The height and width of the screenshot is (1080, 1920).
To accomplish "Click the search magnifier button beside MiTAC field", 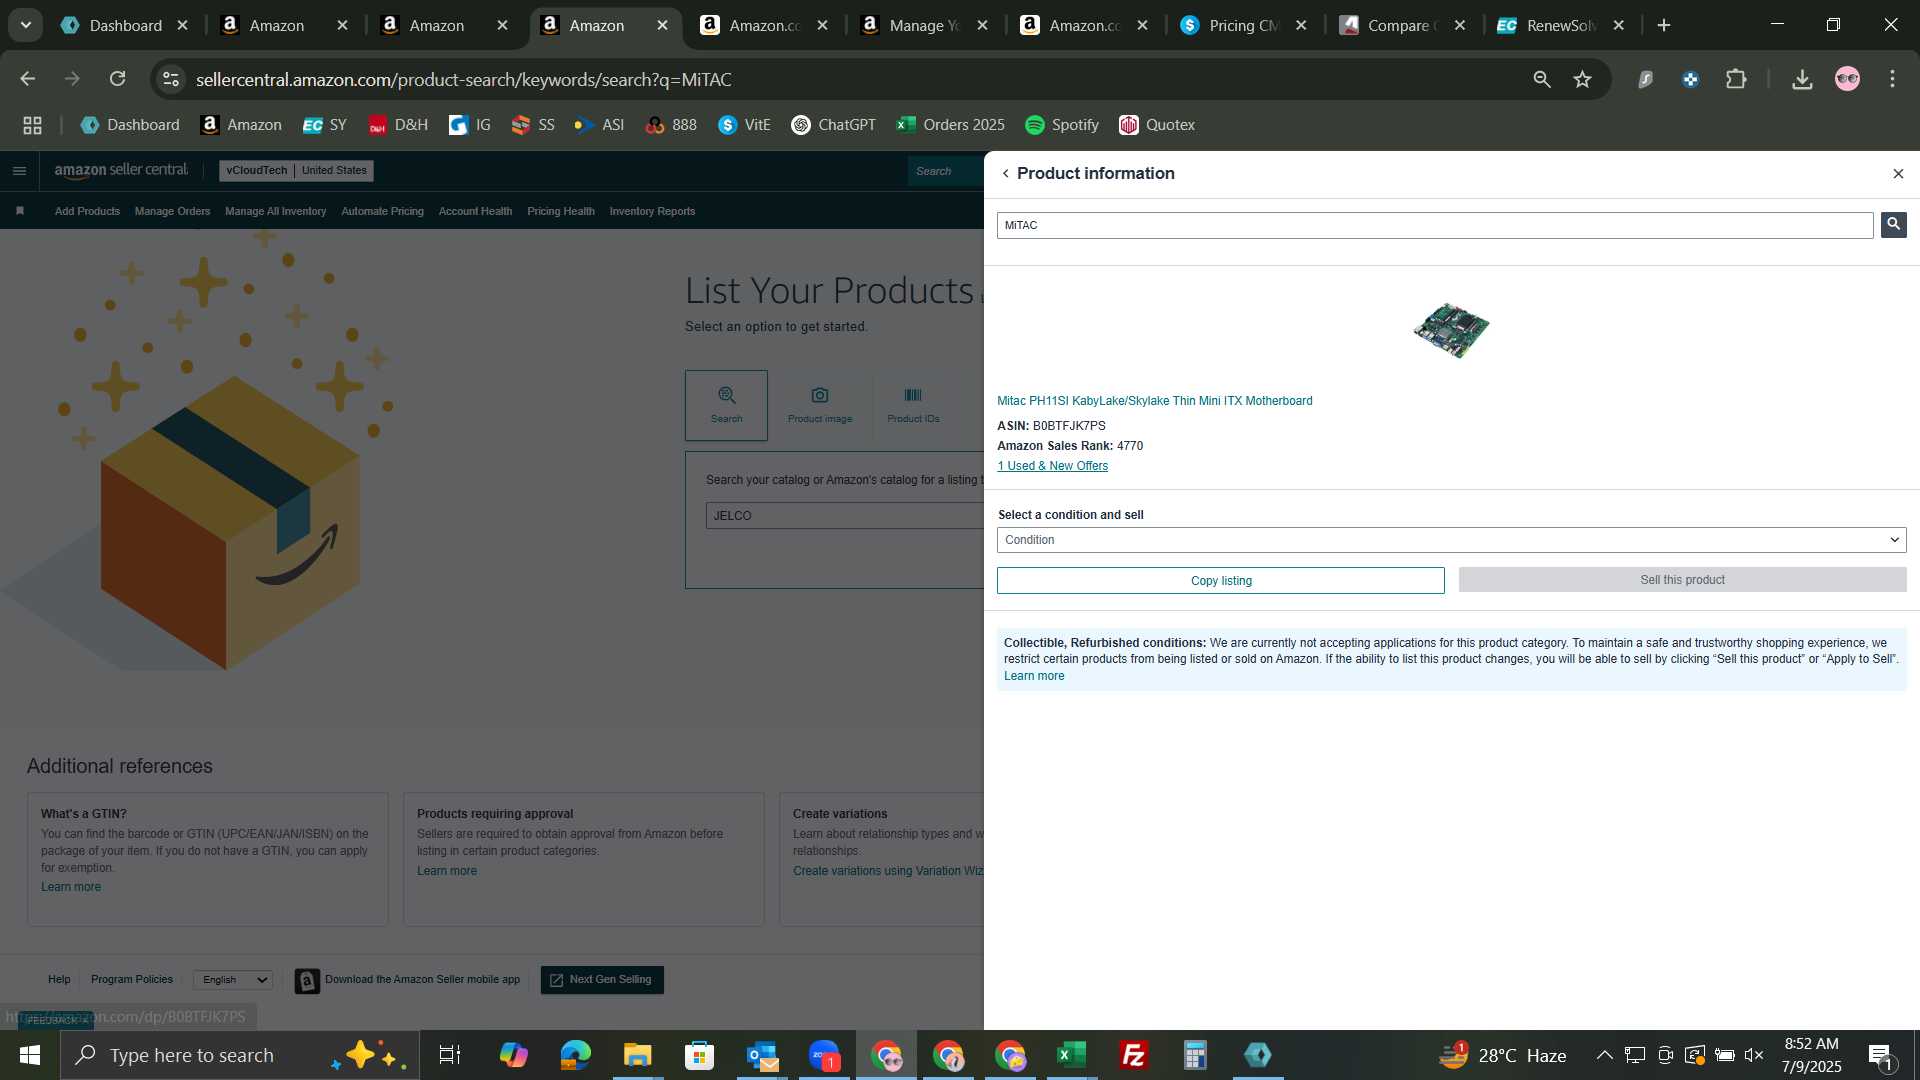I will [1893, 225].
